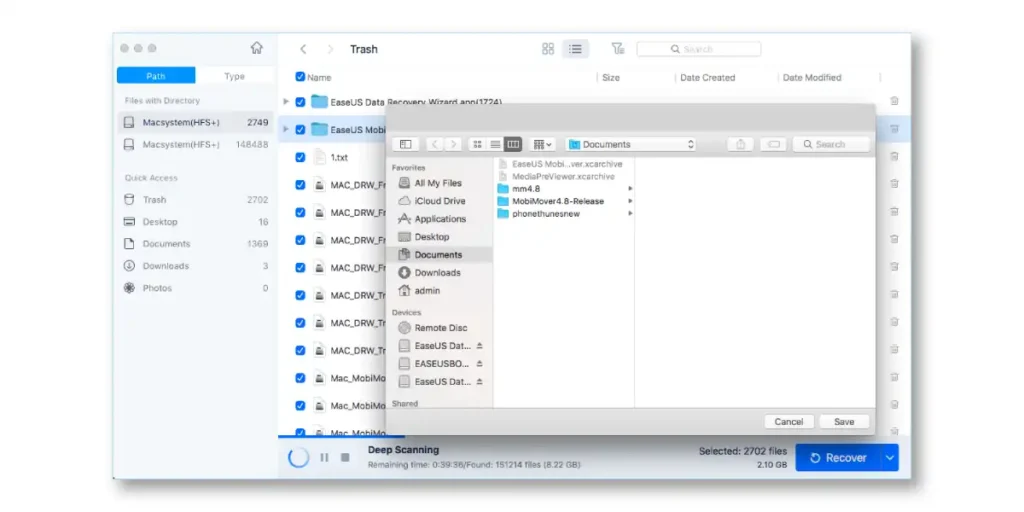Expand the MobiMover4.8-Release folder arrow
The image size is (1024, 512).
(x=630, y=201)
